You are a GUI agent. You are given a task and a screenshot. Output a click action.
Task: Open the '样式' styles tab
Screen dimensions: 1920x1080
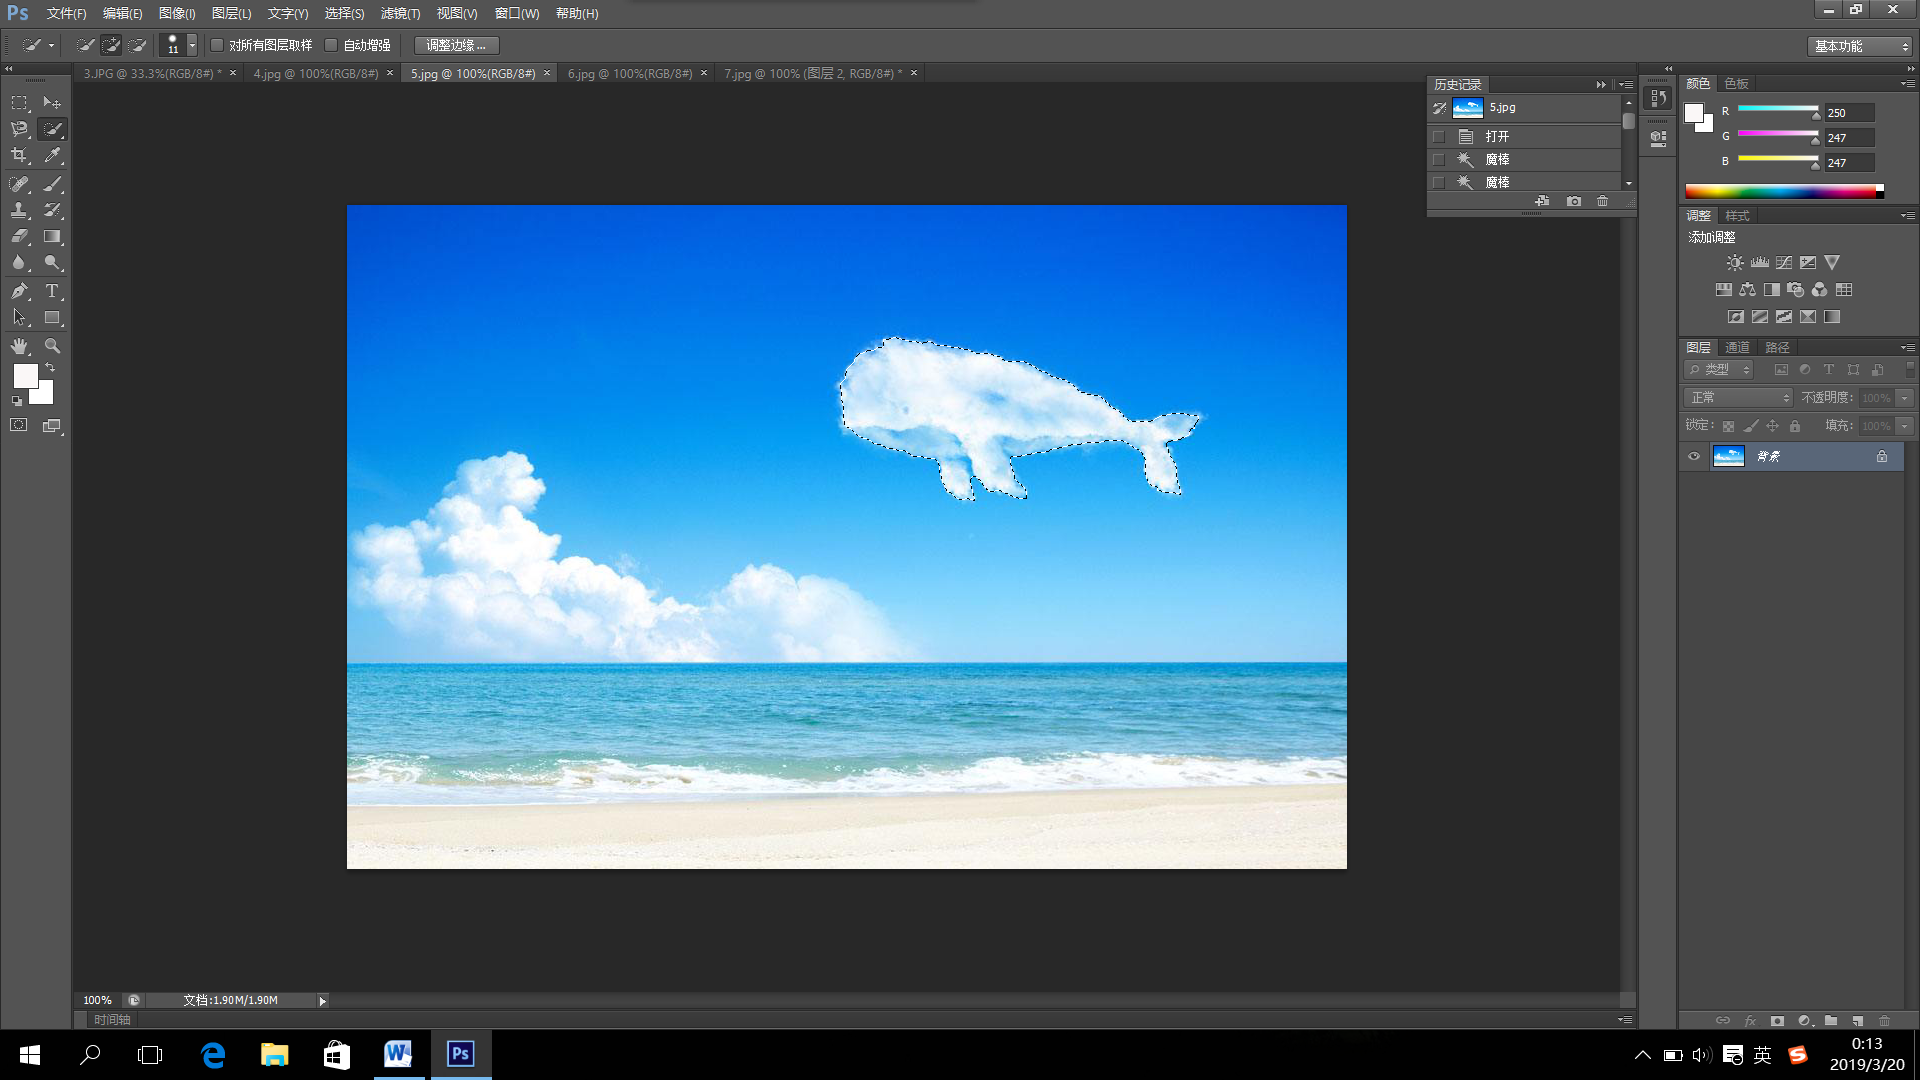click(x=1738, y=216)
